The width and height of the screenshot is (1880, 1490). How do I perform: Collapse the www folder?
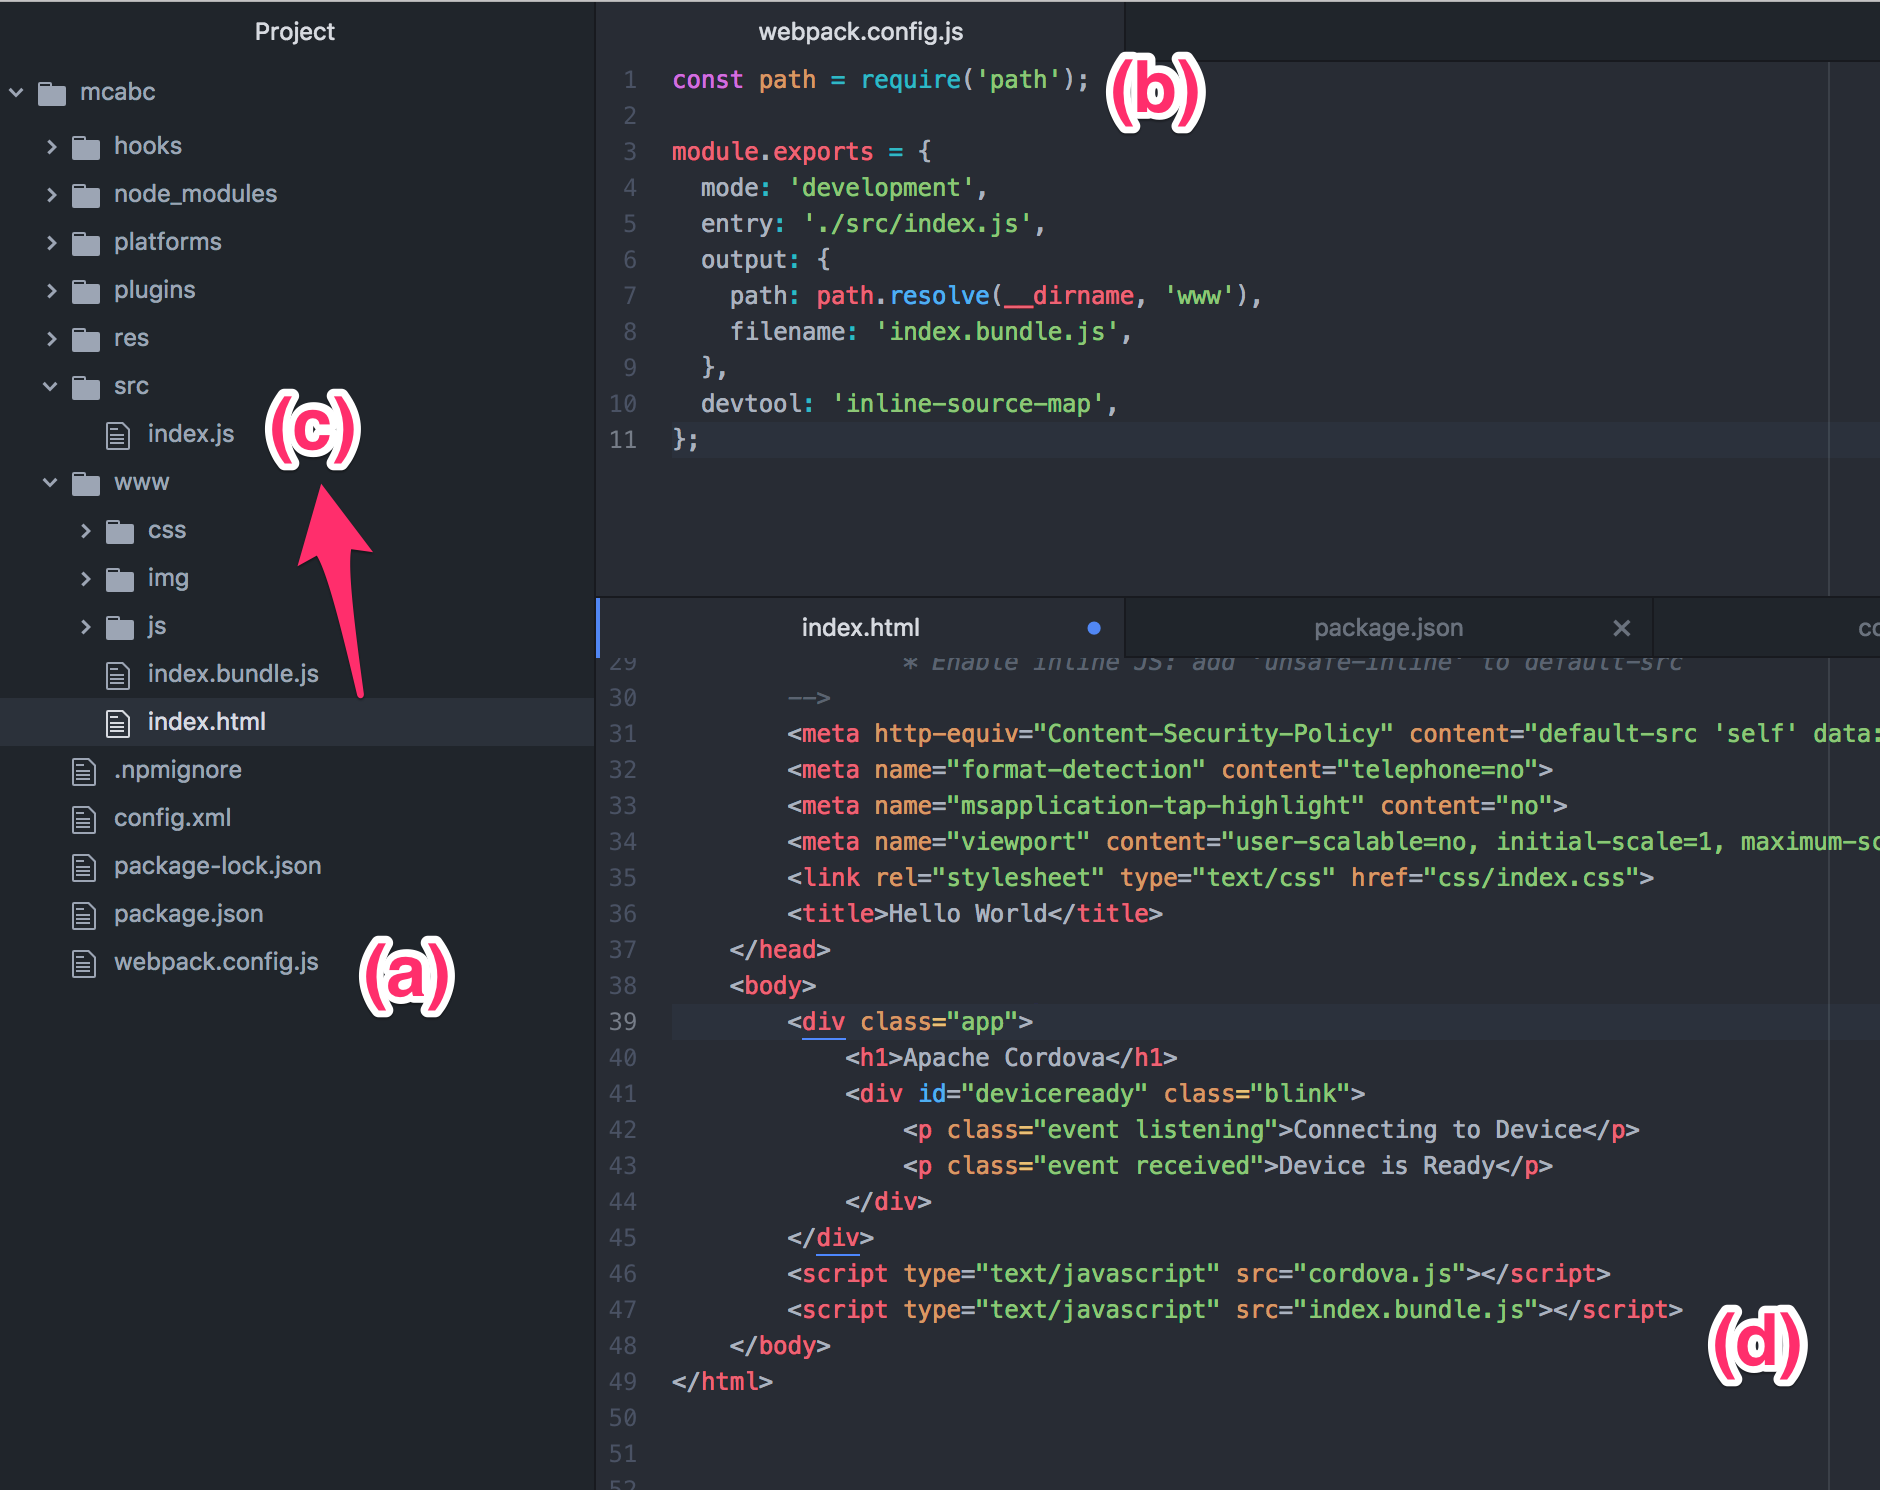[50, 482]
